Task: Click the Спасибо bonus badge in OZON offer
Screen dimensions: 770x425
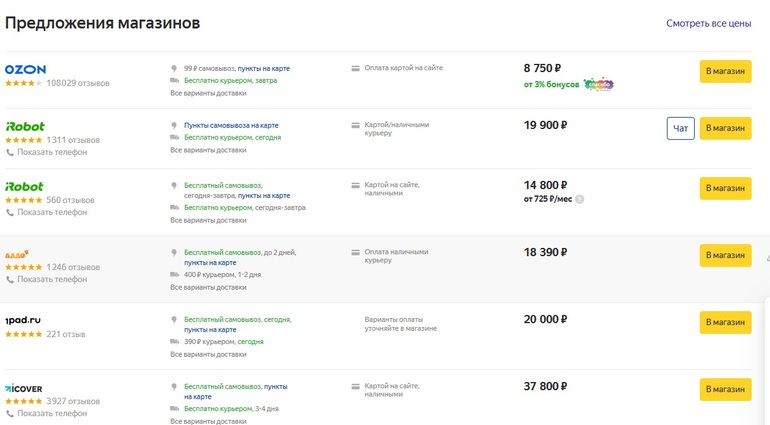Action: point(598,85)
